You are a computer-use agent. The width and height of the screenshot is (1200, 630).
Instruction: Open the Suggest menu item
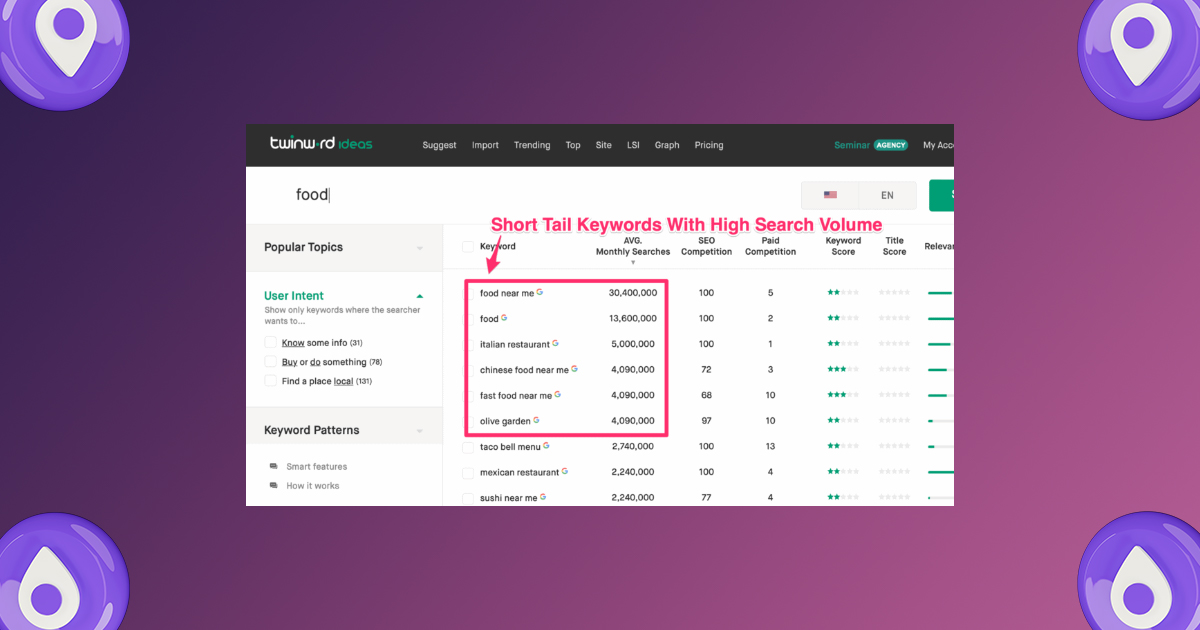click(x=439, y=145)
